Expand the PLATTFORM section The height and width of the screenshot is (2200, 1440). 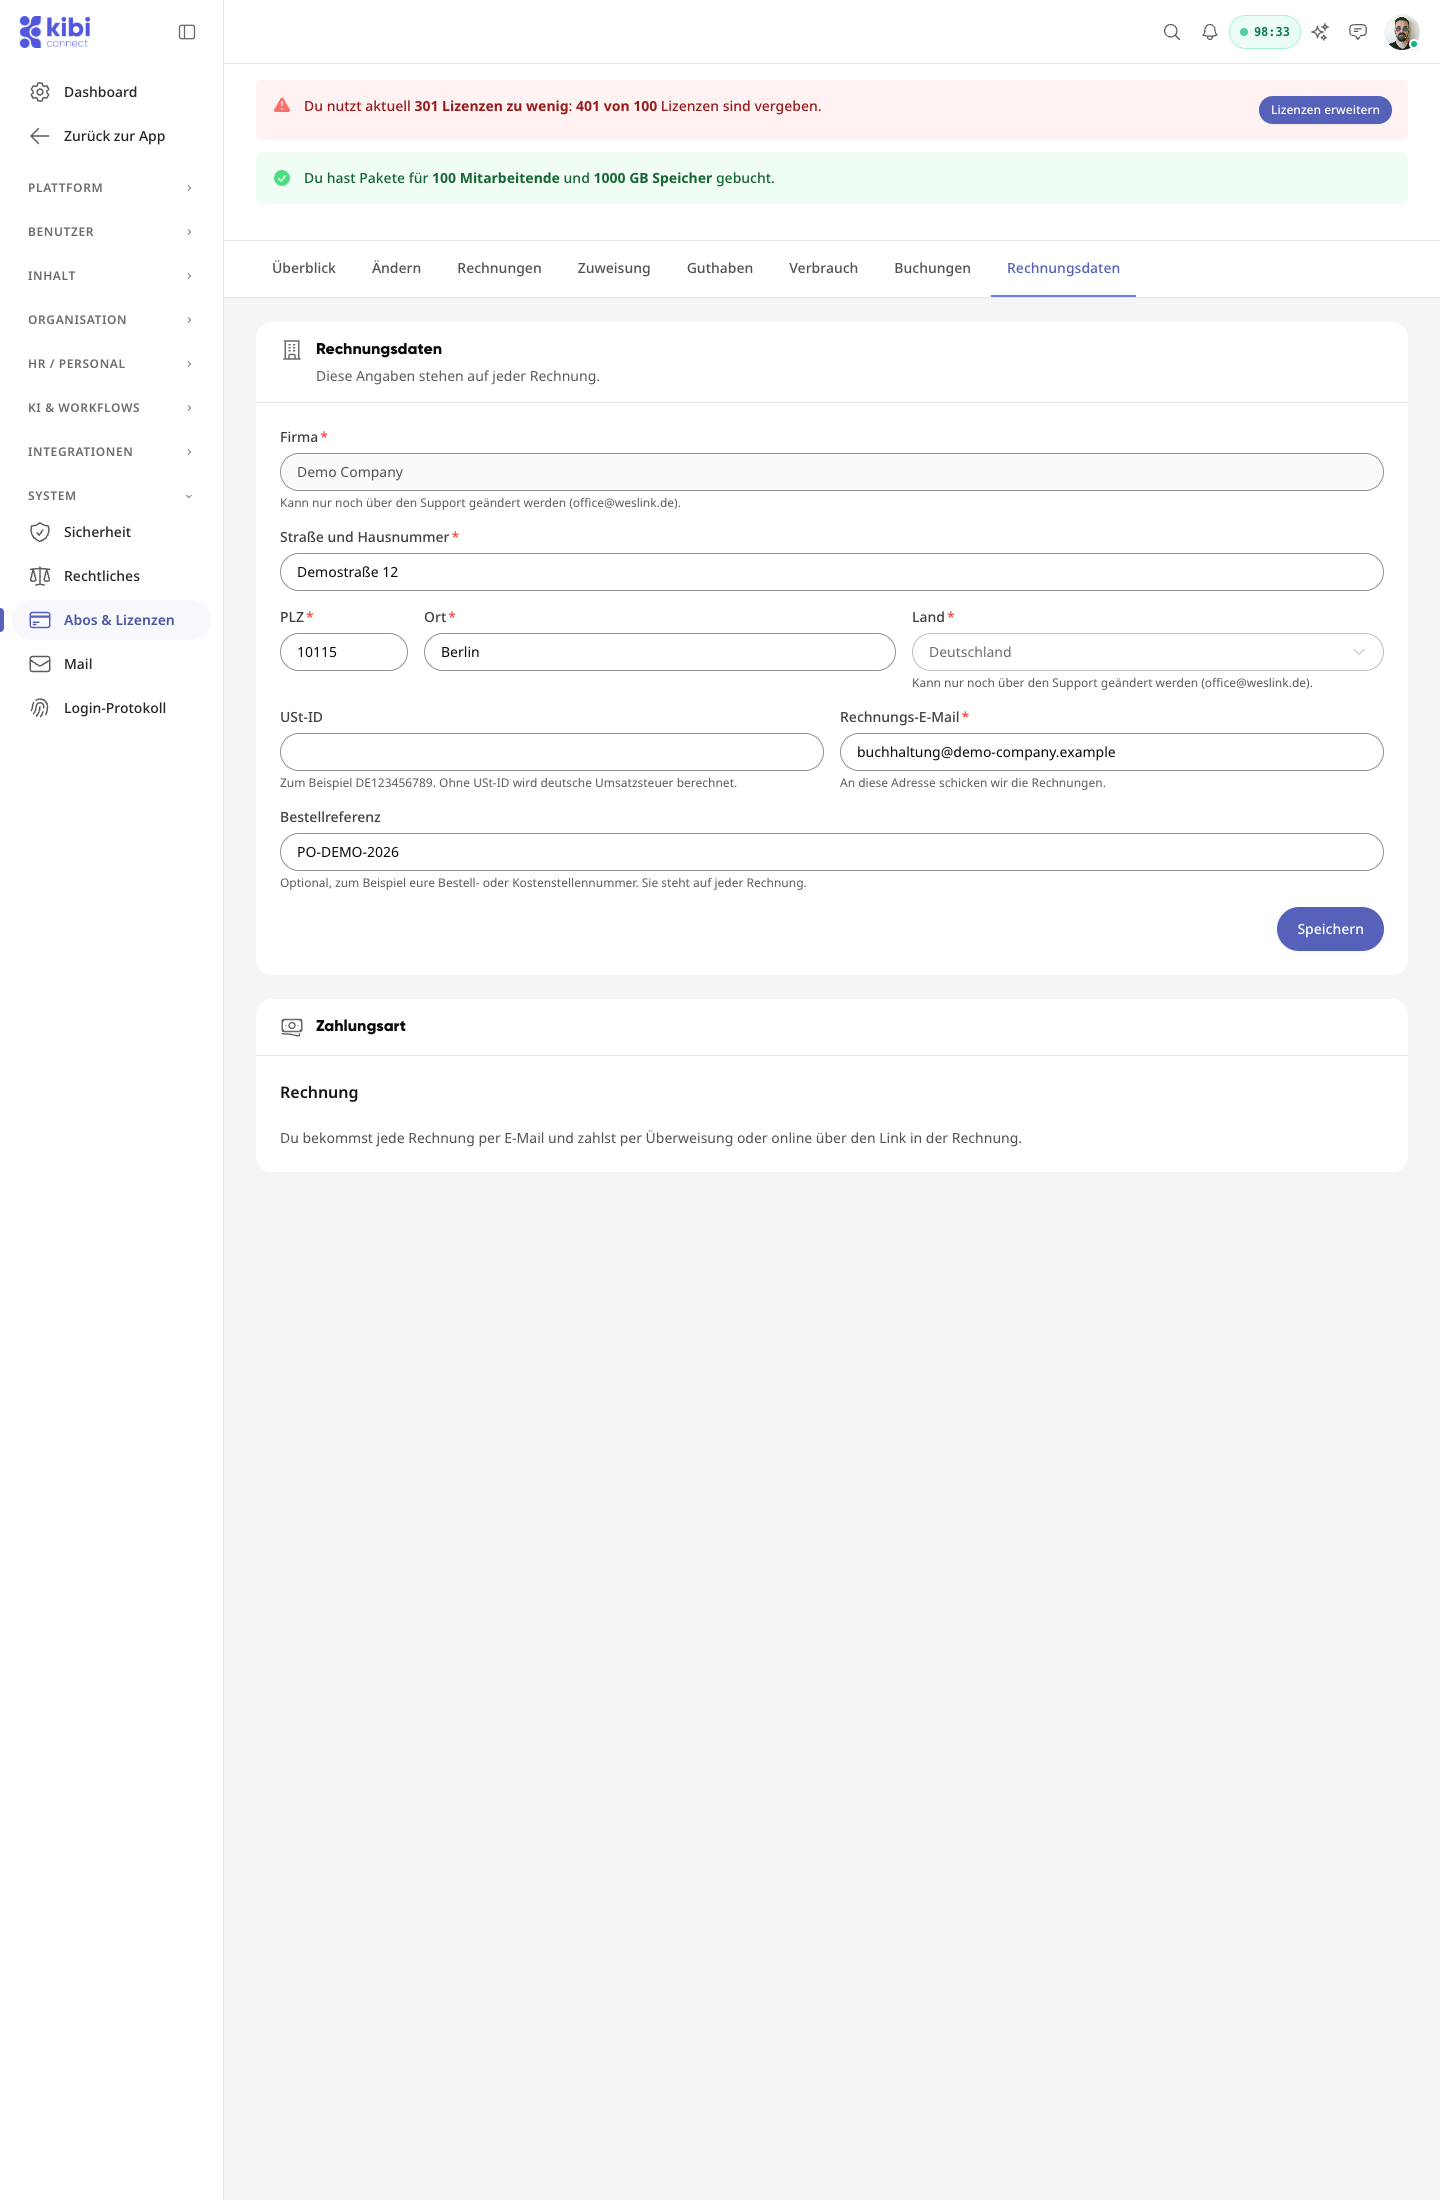(111, 188)
